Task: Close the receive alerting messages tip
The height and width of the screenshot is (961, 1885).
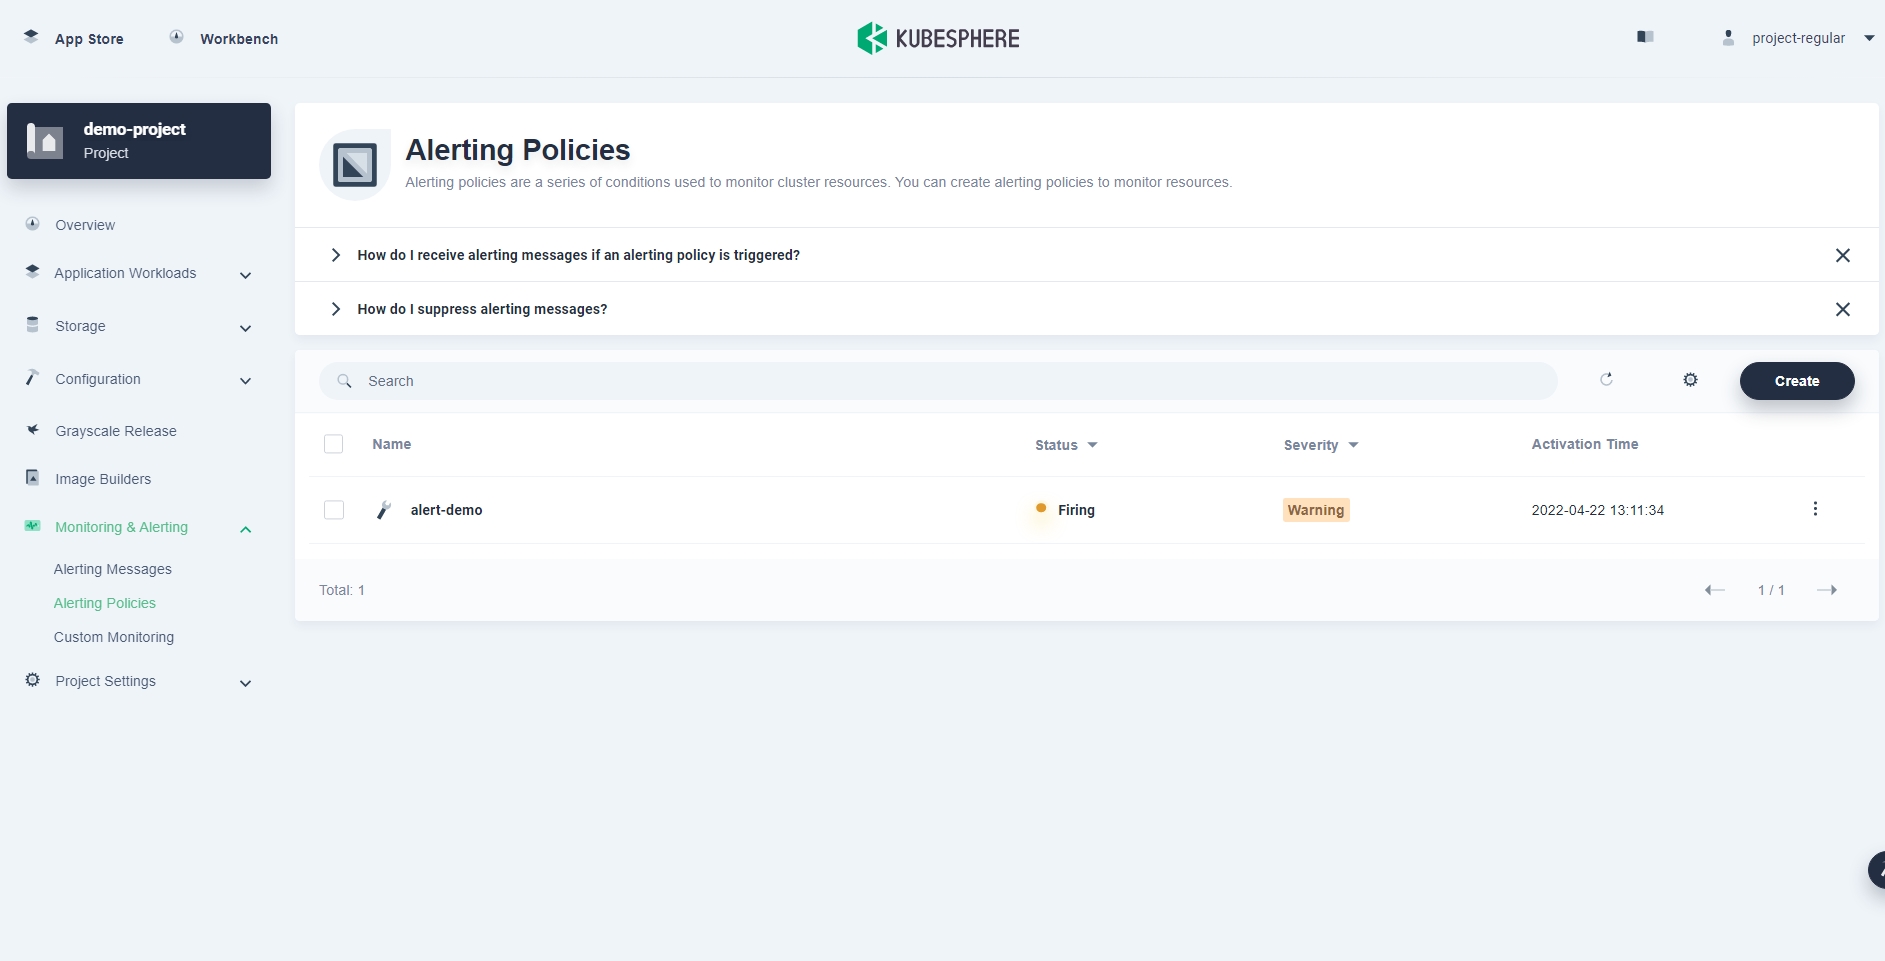Action: (1842, 255)
